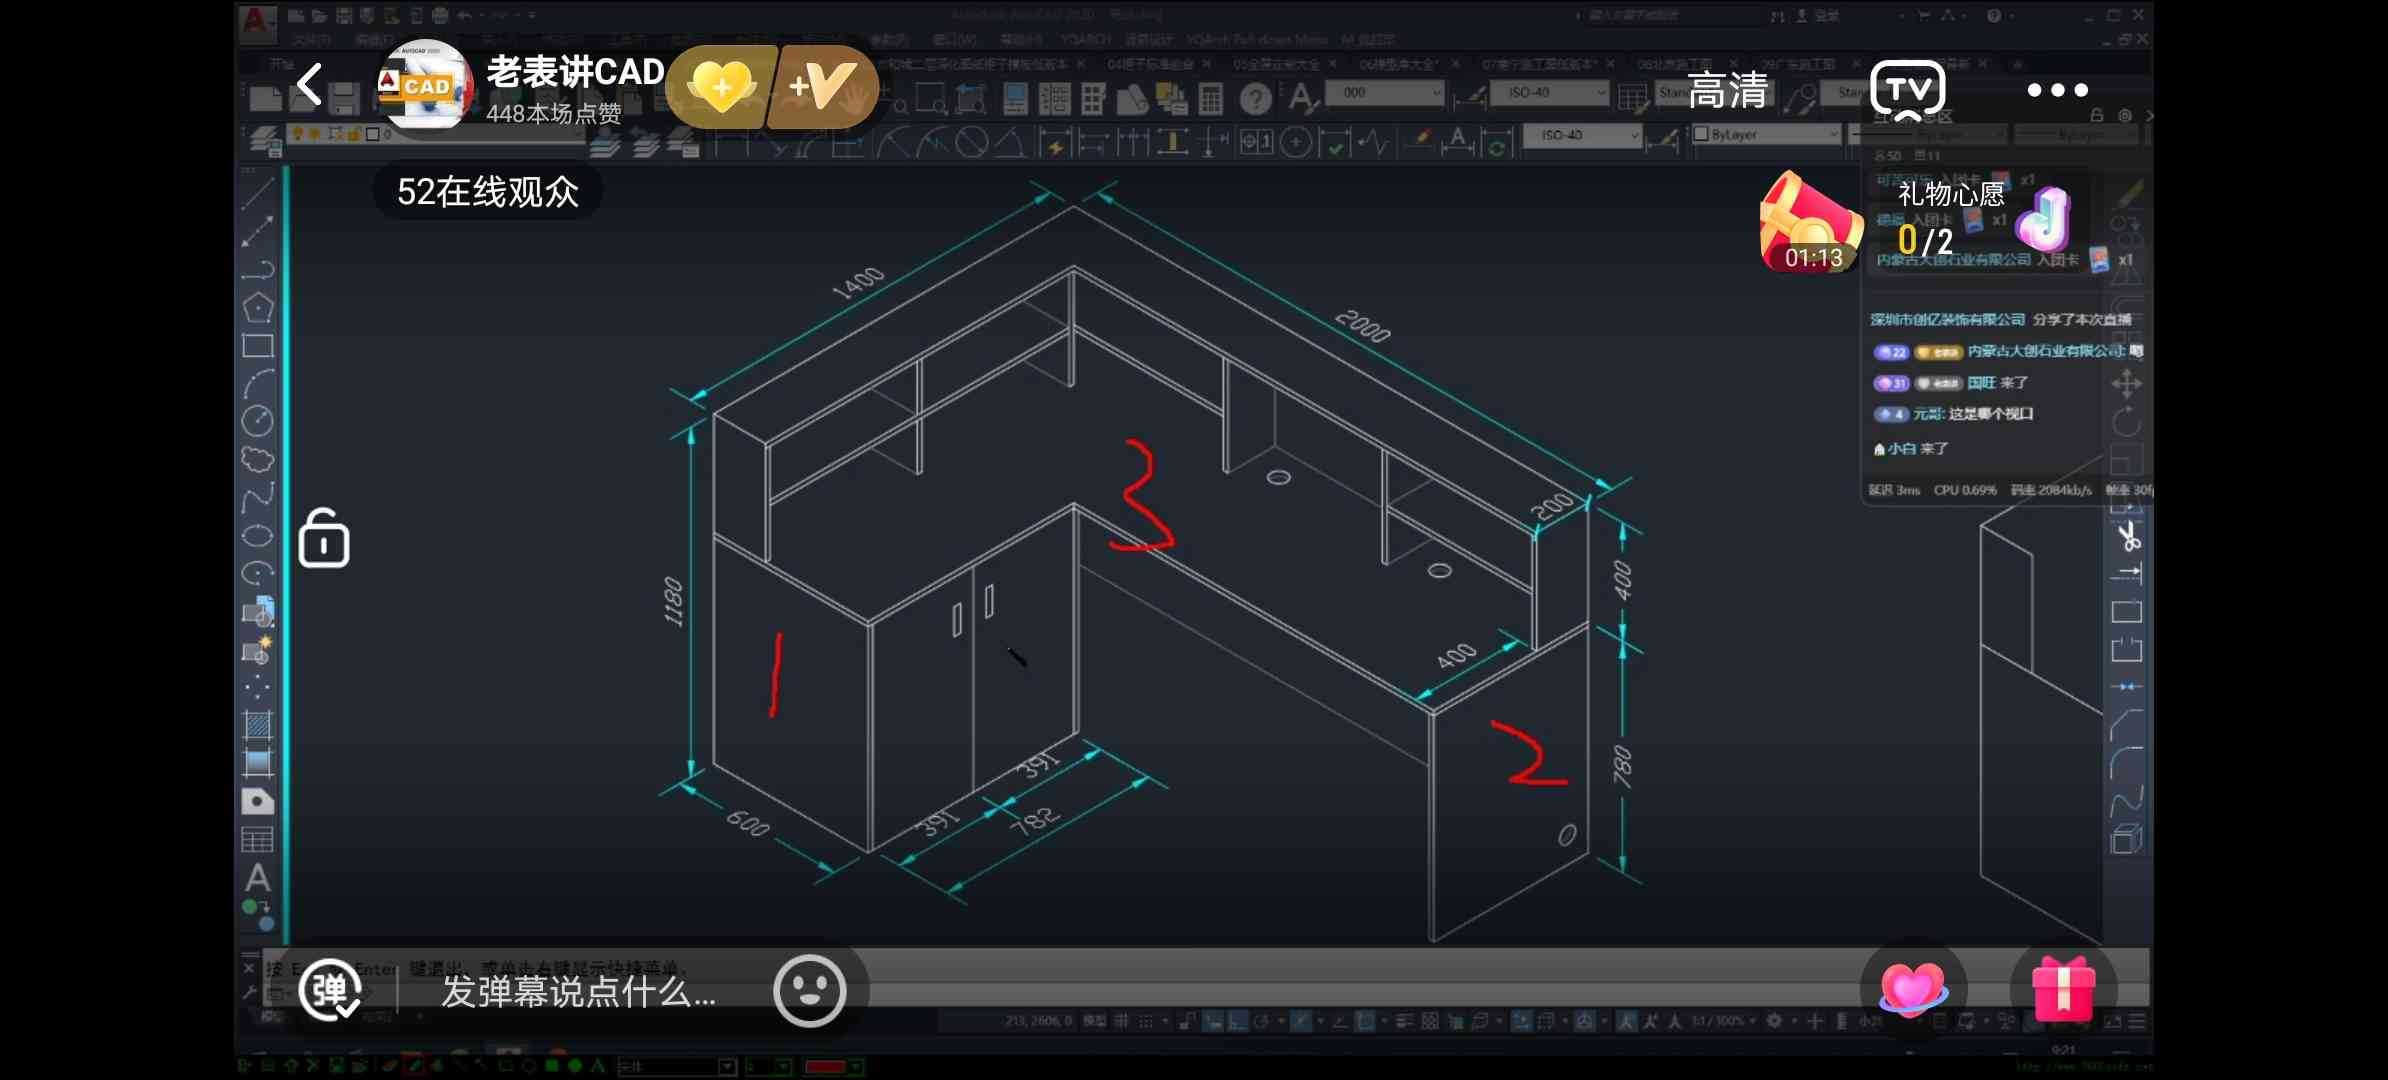
Task: Select the Spline draw tool
Action: [x=257, y=497]
